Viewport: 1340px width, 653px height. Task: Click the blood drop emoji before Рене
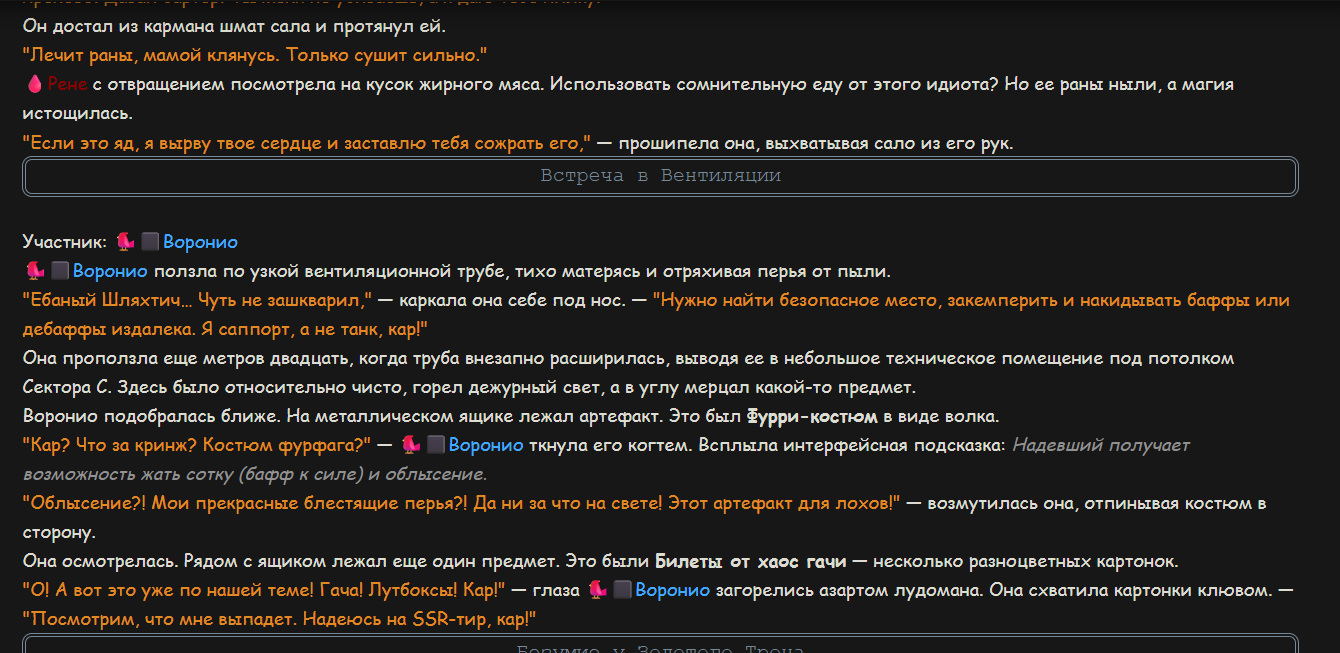(x=33, y=85)
